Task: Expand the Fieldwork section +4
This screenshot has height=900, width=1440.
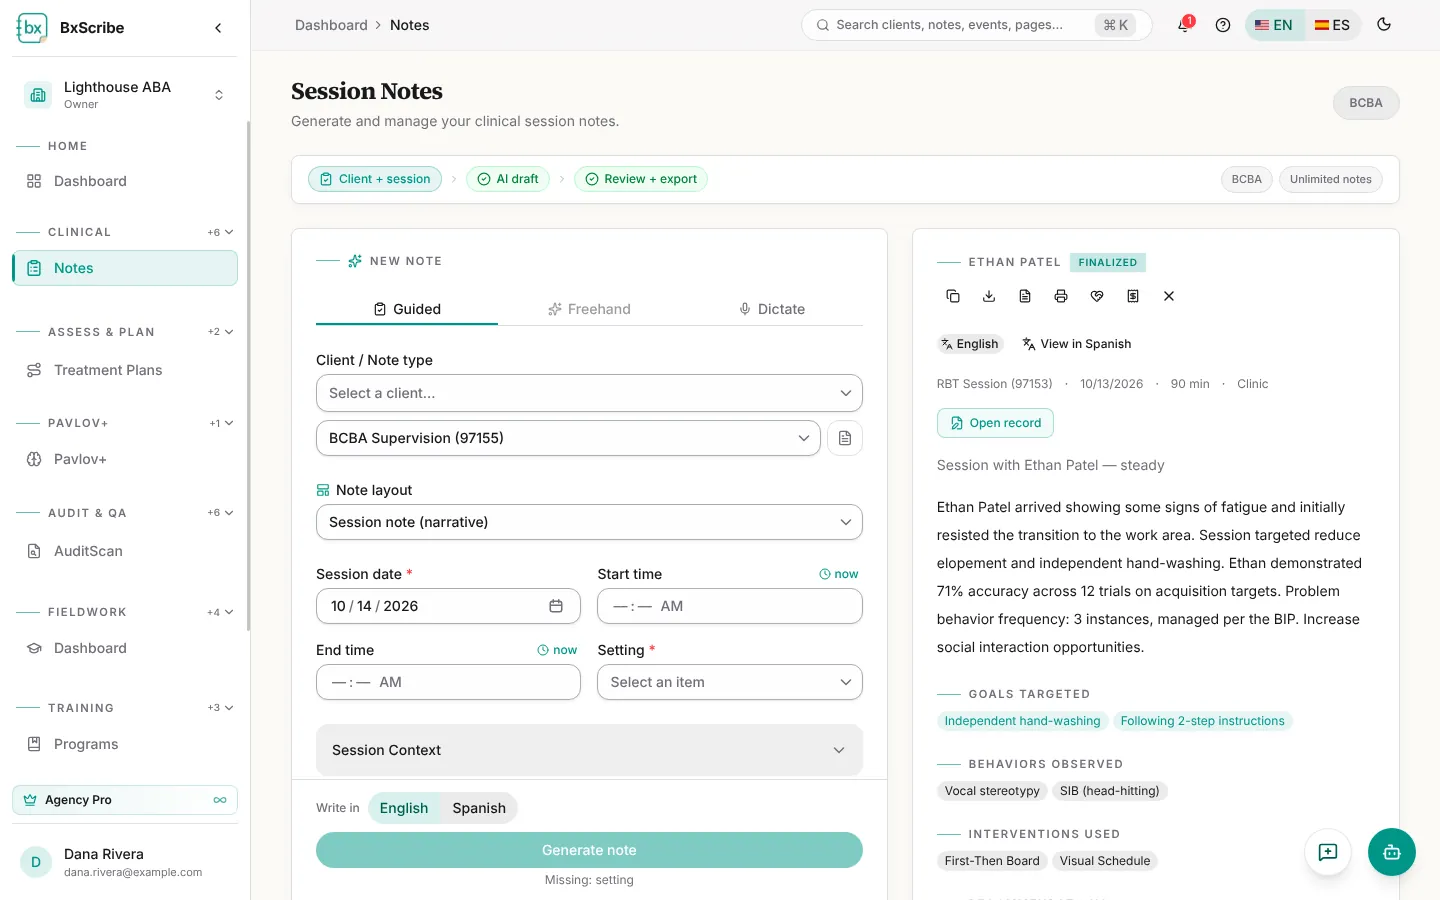Action: tap(221, 612)
